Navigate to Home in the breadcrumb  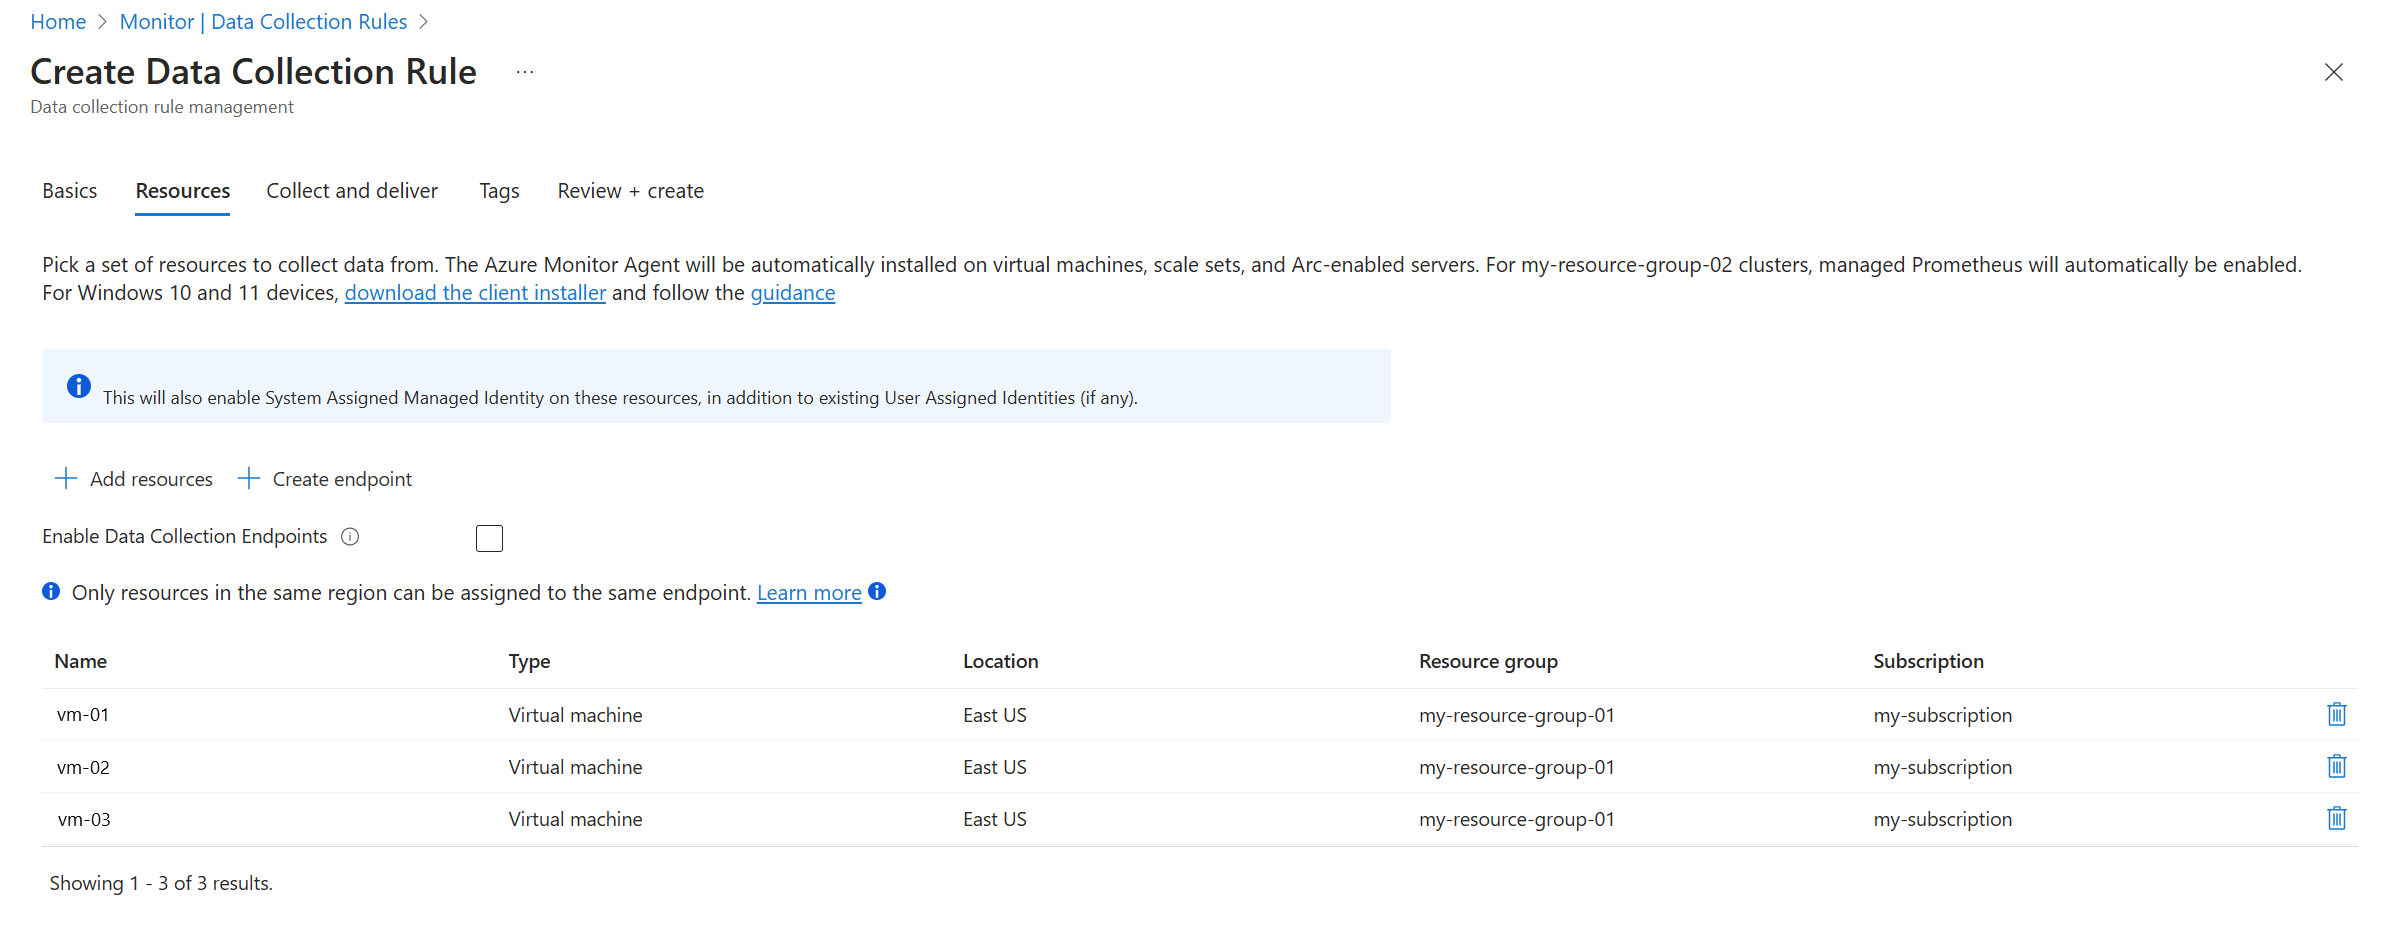(x=58, y=22)
